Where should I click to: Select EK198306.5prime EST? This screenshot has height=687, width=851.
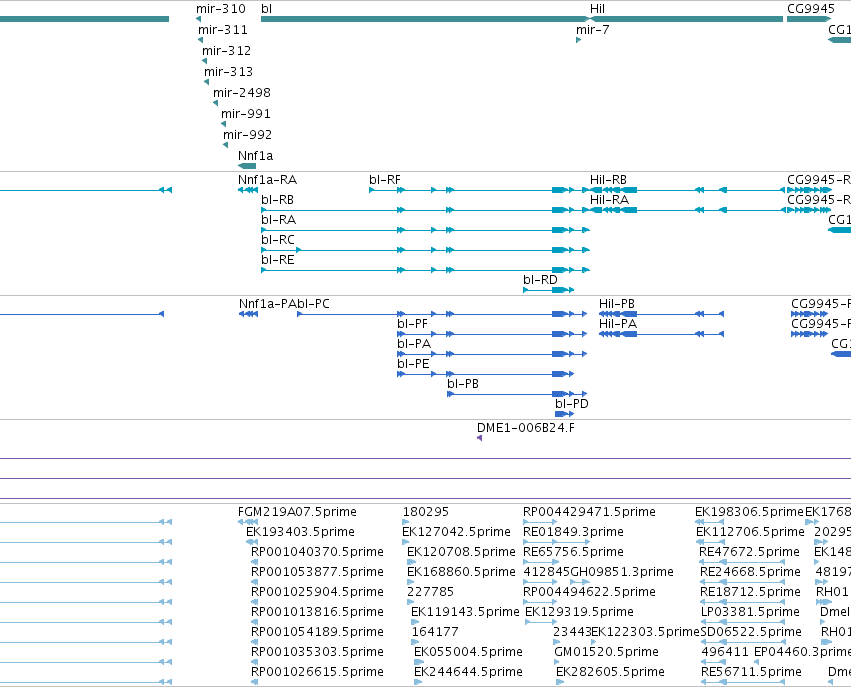tap(709, 522)
